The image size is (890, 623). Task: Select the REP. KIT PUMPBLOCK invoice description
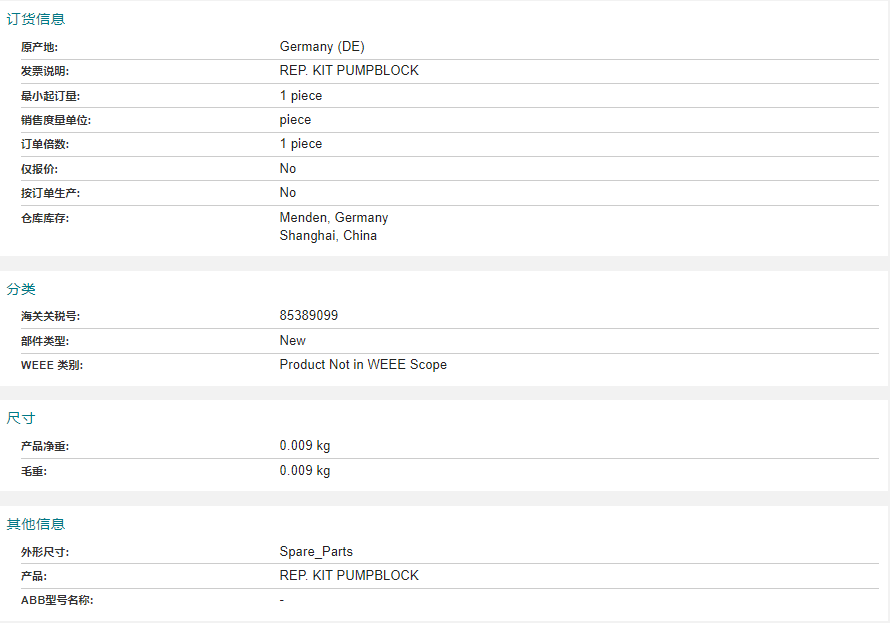click(349, 70)
